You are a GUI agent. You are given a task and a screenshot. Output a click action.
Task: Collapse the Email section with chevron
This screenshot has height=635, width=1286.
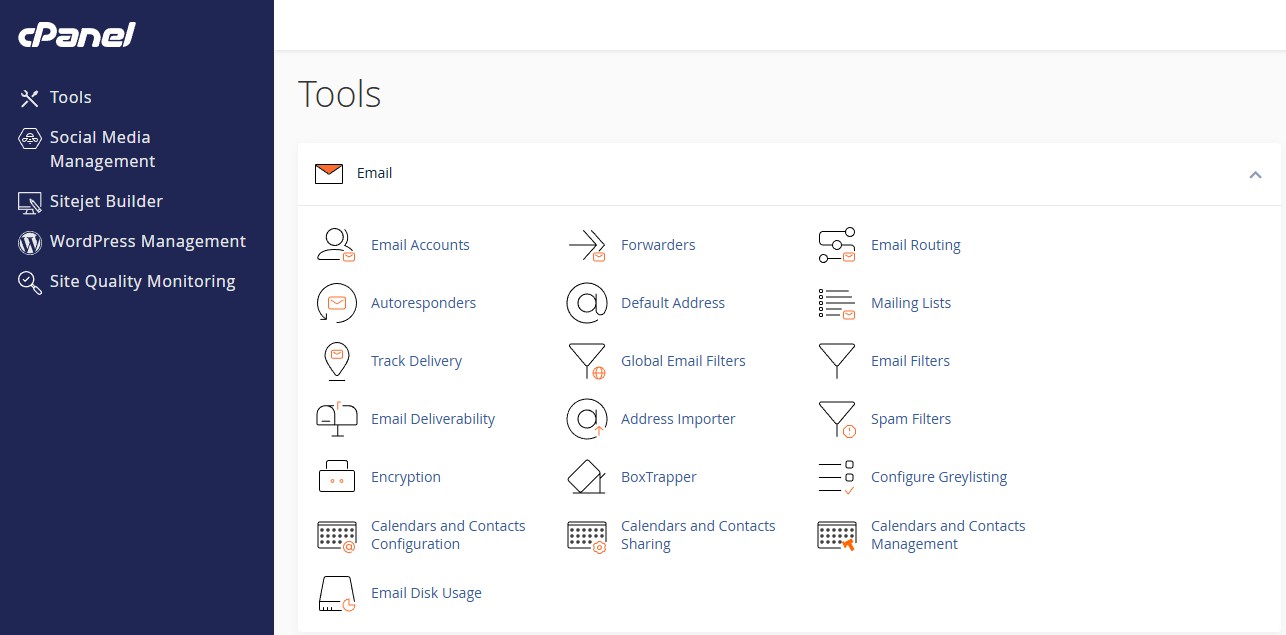(1255, 175)
